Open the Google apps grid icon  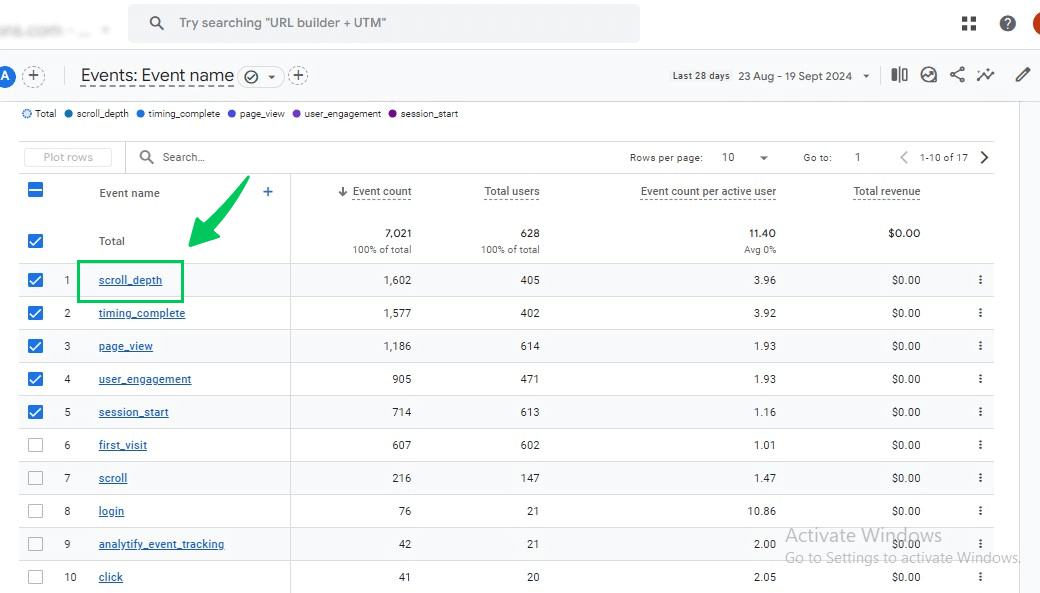tap(969, 24)
